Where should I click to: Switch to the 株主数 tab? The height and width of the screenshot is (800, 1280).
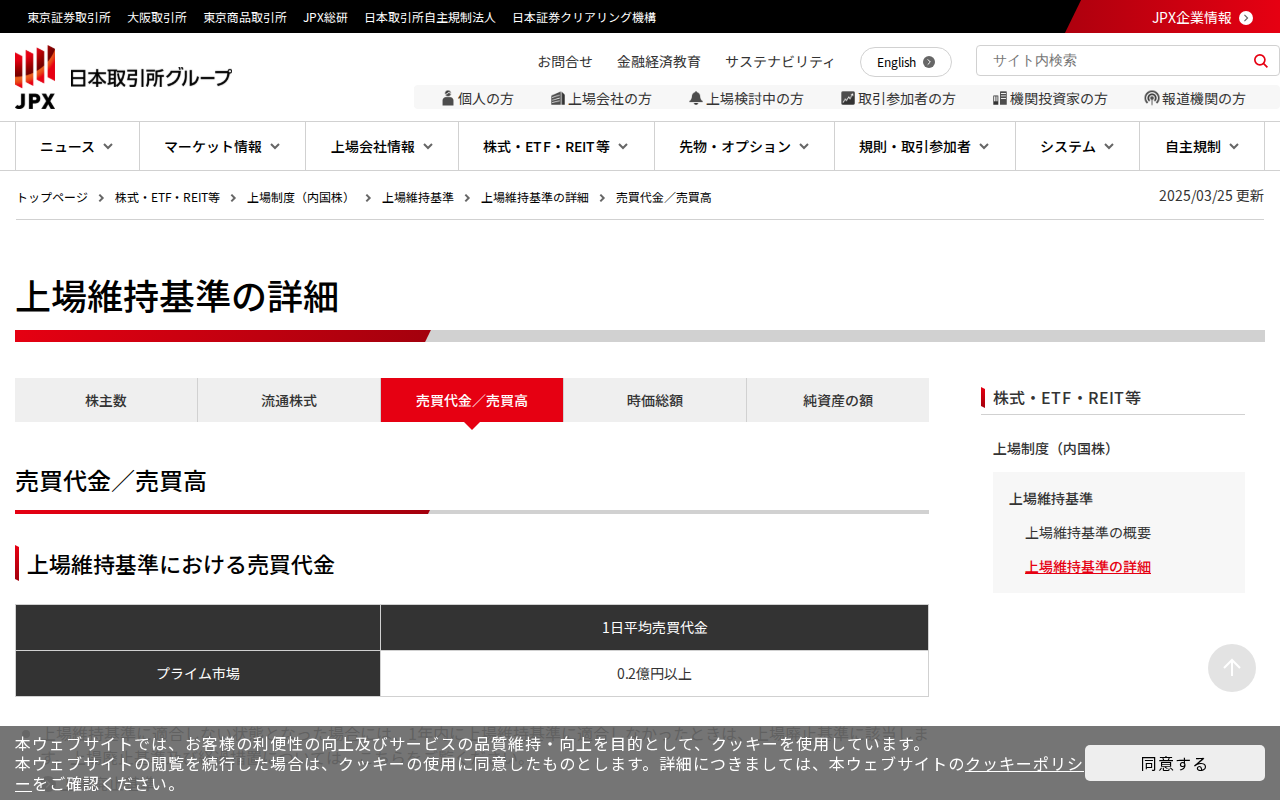106,400
